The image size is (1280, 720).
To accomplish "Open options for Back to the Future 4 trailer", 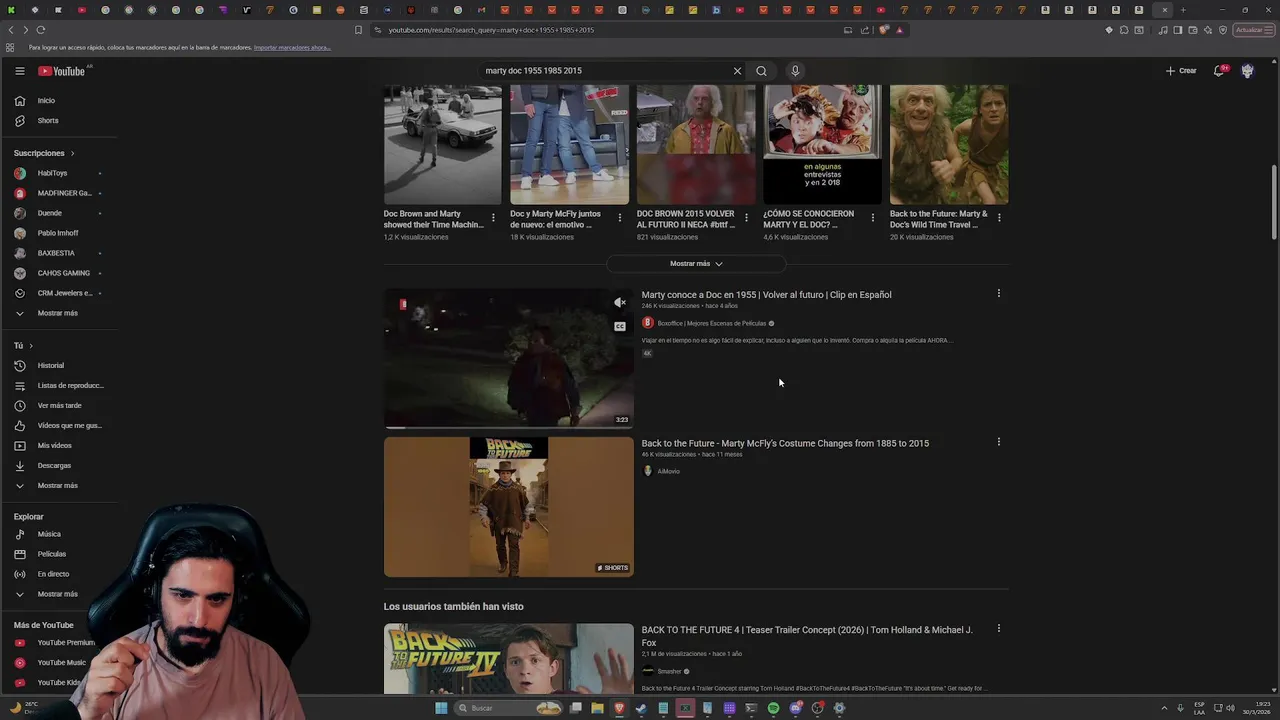I will (x=998, y=629).
